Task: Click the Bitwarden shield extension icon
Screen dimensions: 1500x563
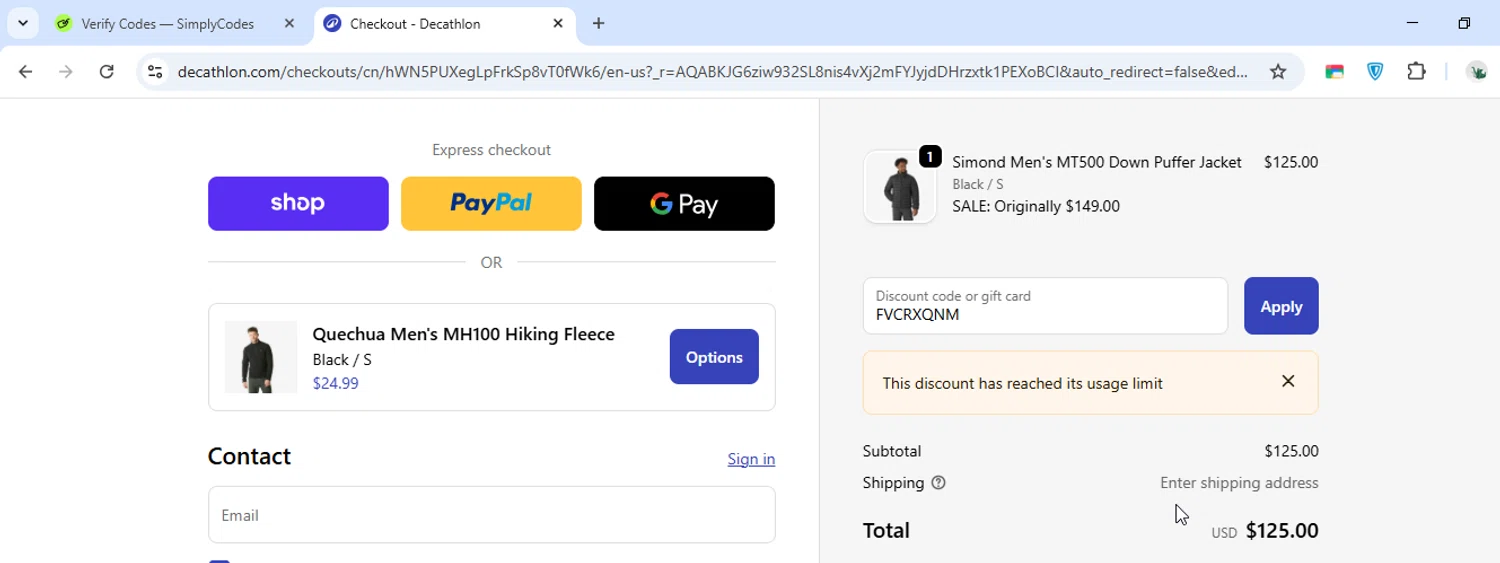Action: [1375, 71]
